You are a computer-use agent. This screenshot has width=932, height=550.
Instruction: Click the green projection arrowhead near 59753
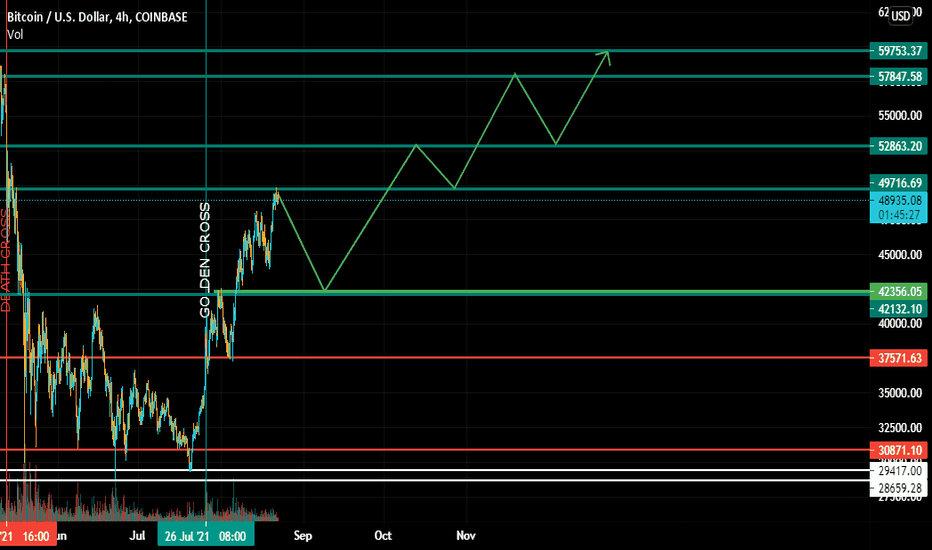coord(604,57)
